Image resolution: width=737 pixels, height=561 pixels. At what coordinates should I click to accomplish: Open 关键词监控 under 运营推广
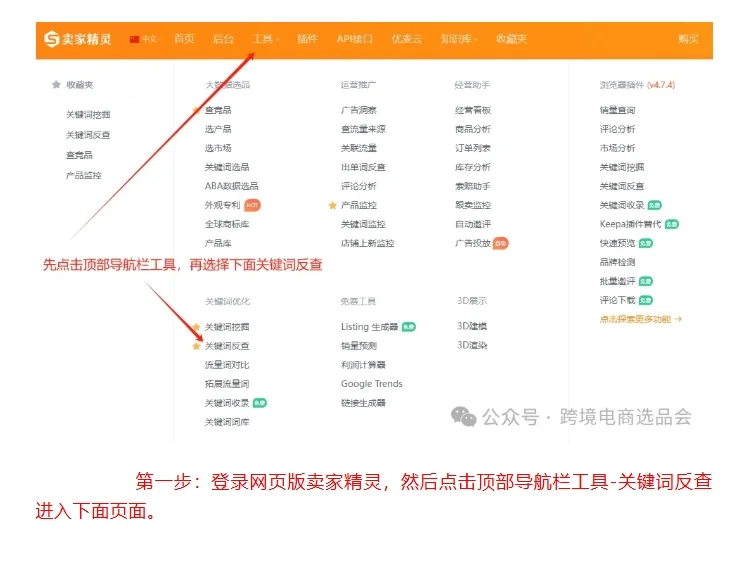[x=363, y=224]
